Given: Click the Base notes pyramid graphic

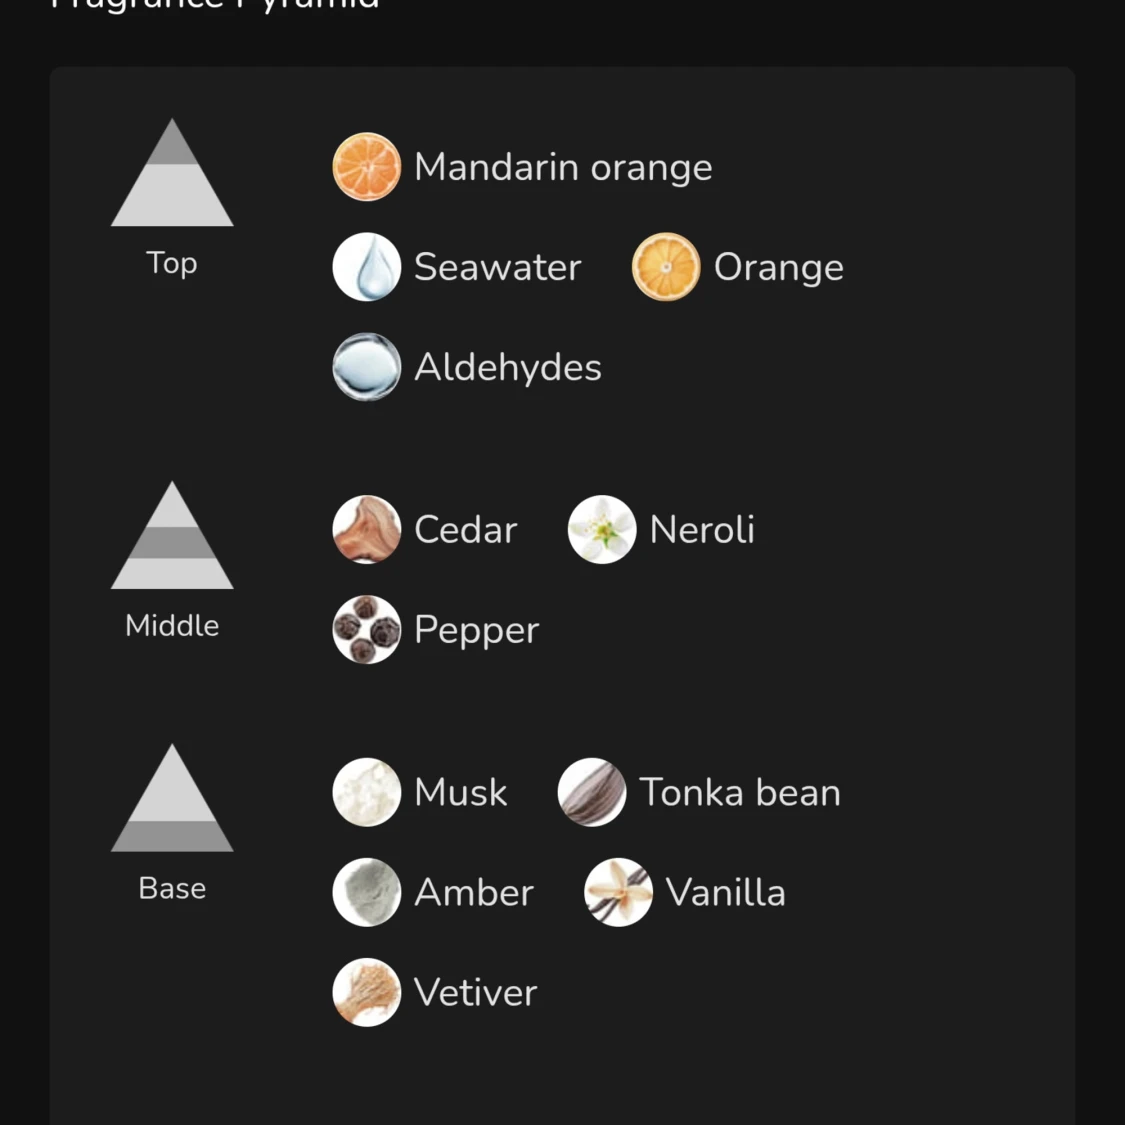Looking at the screenshot, I should (172, 798).
